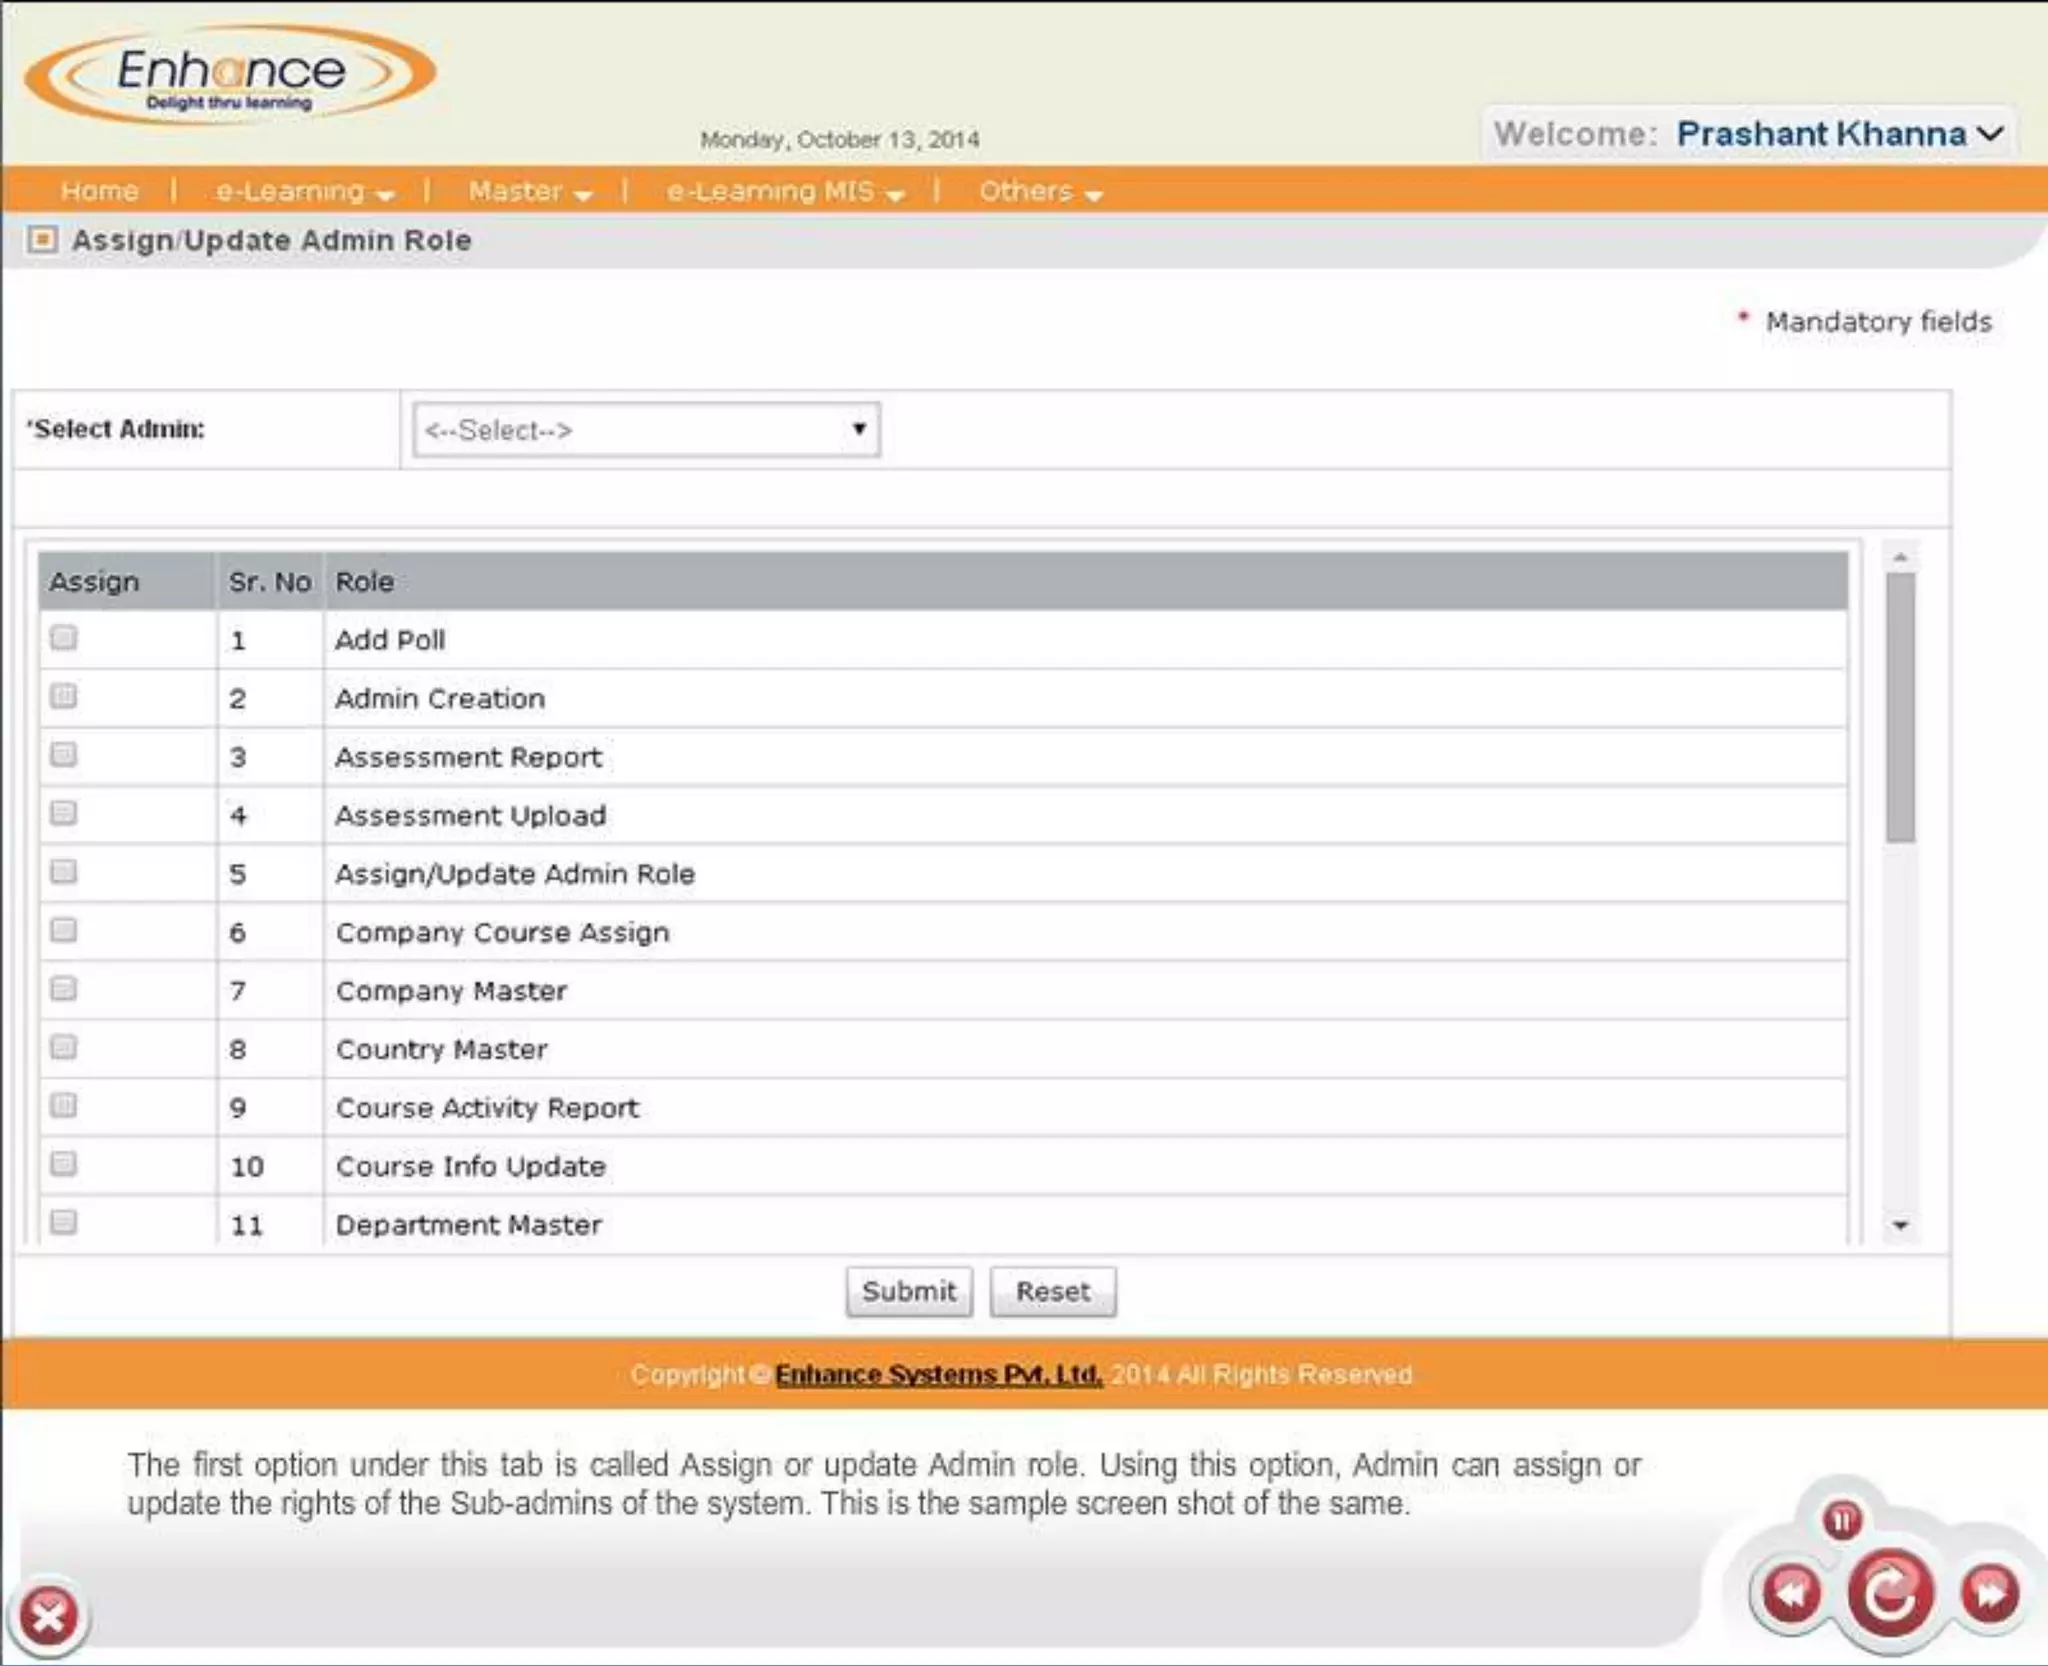Click the red close X icon
The image size is (2048, 1666).
tap(48, 1615)
